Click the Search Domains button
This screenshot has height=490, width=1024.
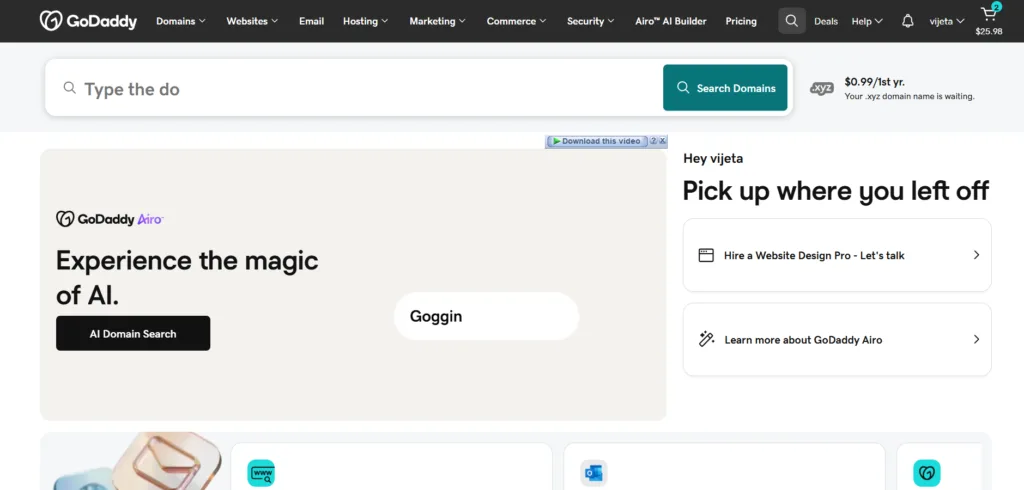tap(725, 88)
